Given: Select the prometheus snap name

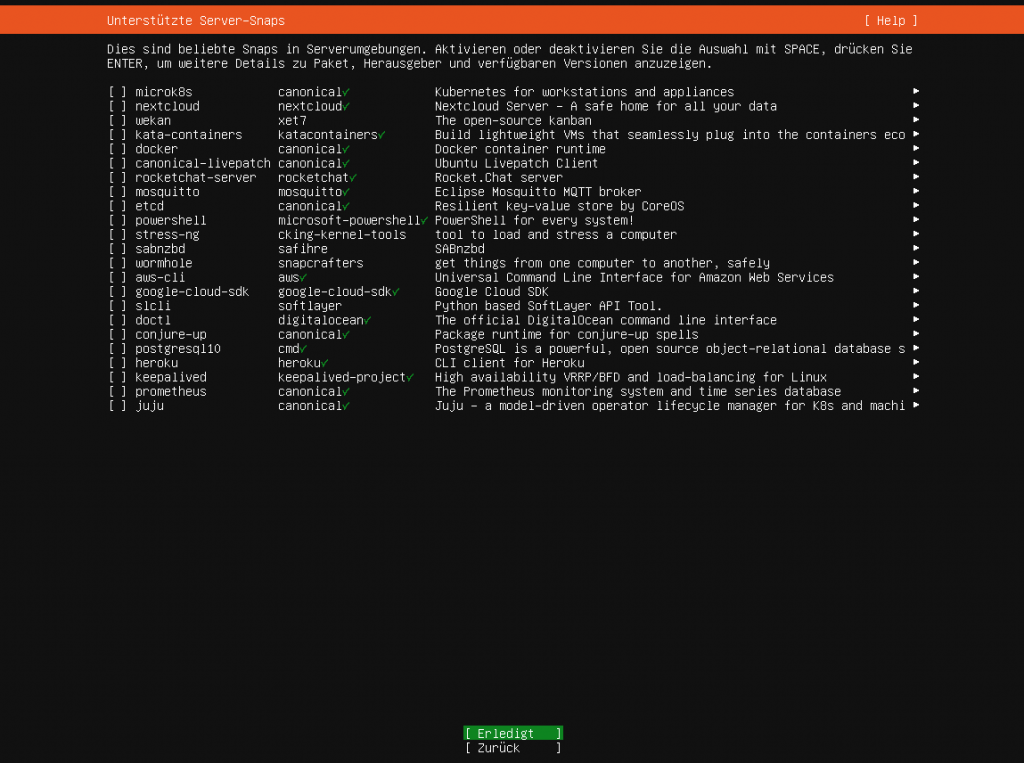Looking at the screenshot, I should [171, 392].
